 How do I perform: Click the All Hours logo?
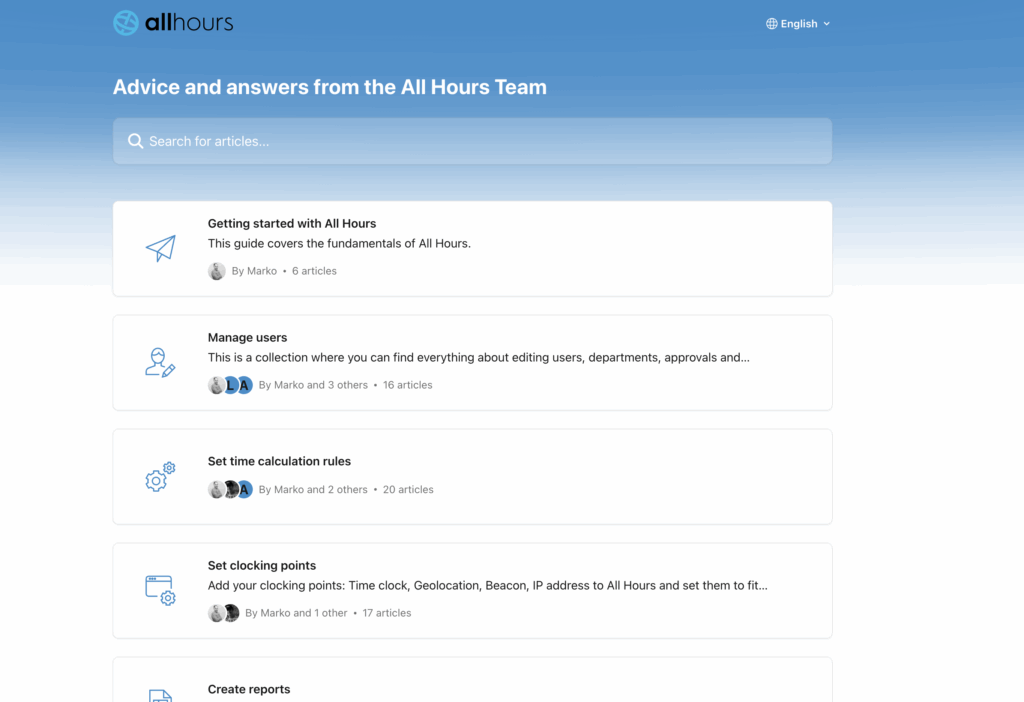(x=173, y=23)
